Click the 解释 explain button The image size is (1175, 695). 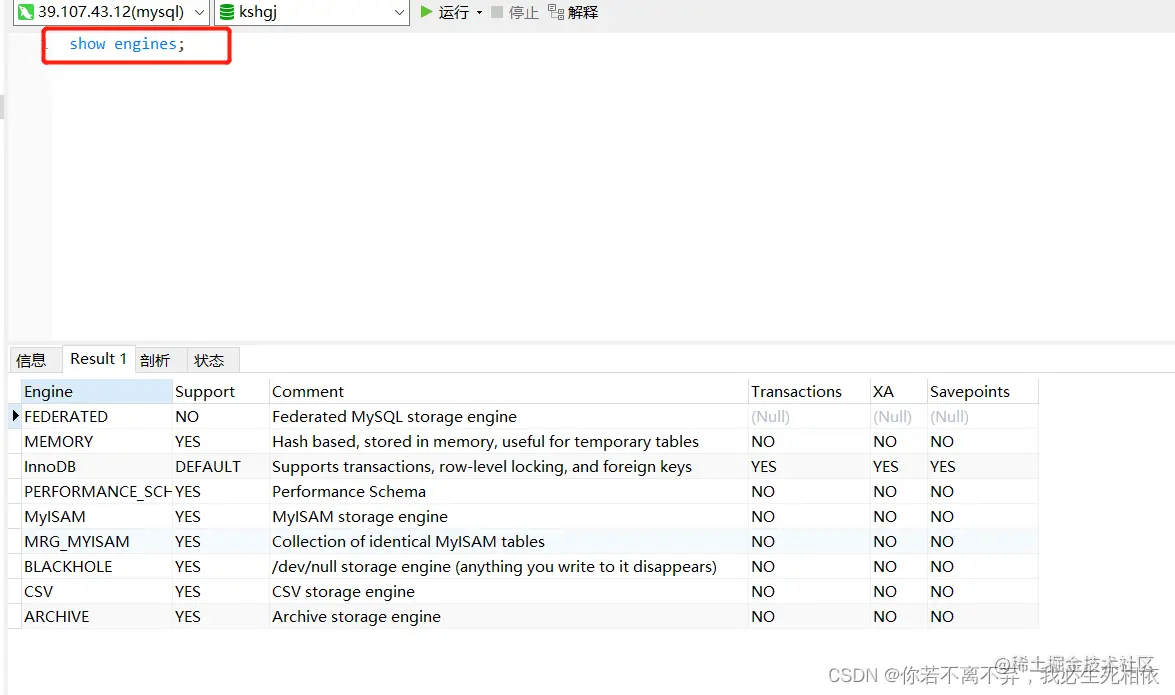[x=573, y=12]
